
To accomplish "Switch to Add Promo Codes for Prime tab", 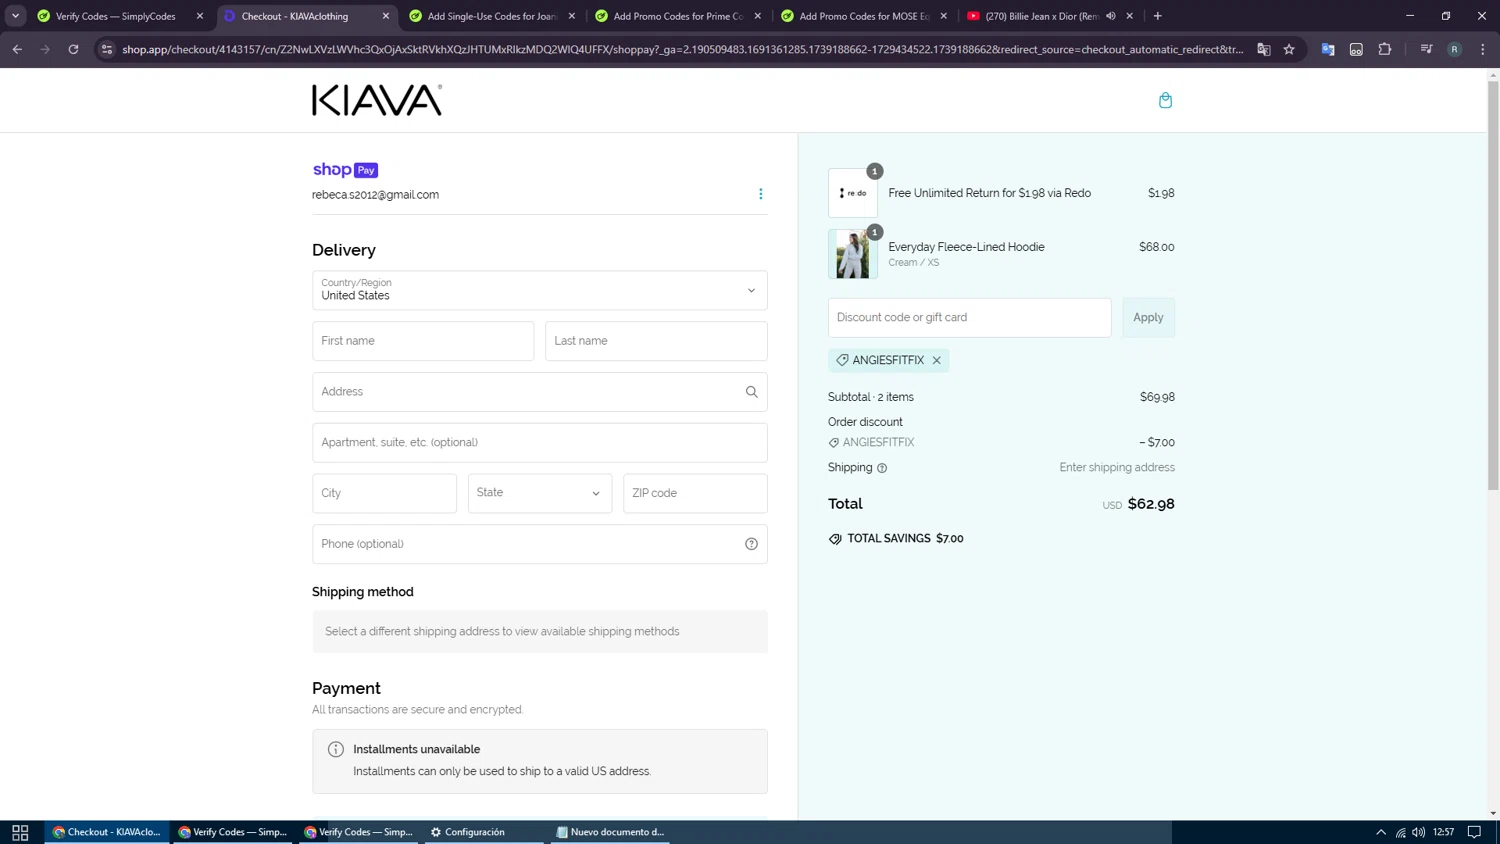I will [676, 16].
